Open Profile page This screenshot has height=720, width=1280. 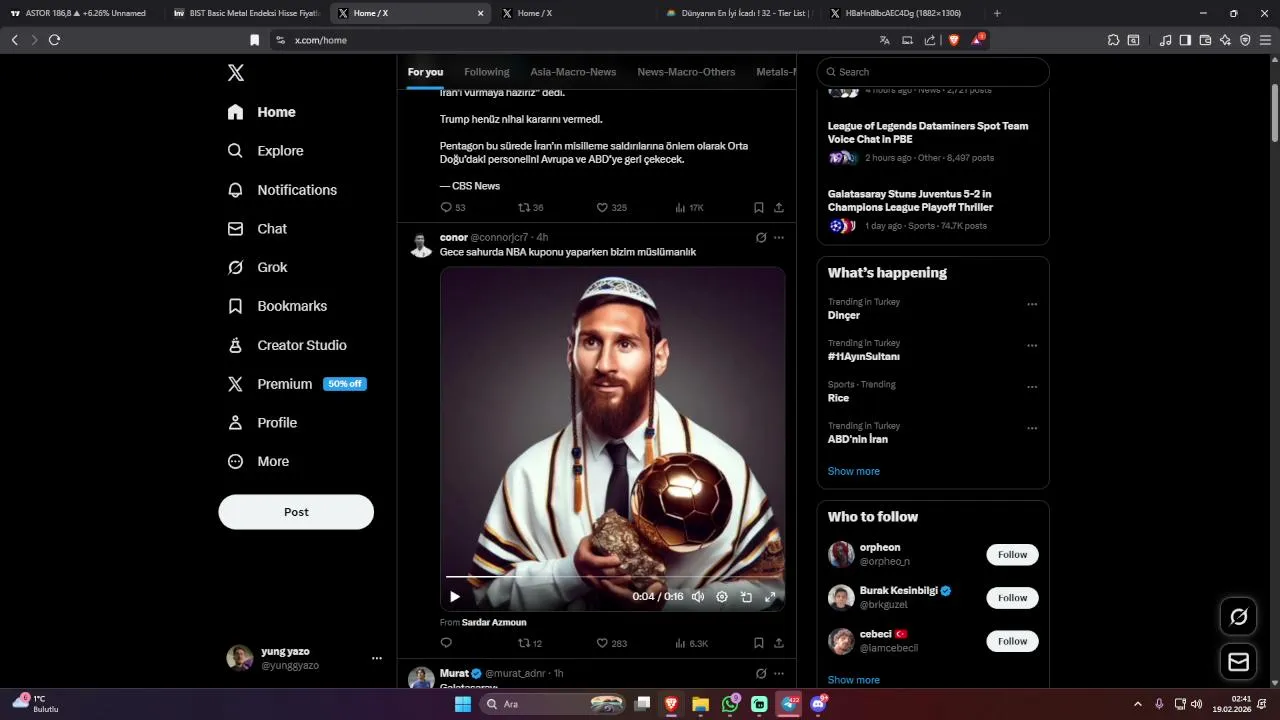tap(263, 423)
